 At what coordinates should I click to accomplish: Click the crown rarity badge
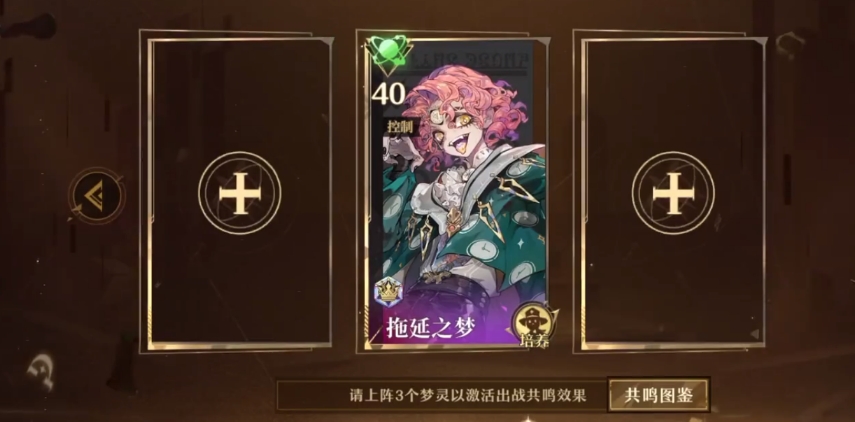tap(388, 292)
